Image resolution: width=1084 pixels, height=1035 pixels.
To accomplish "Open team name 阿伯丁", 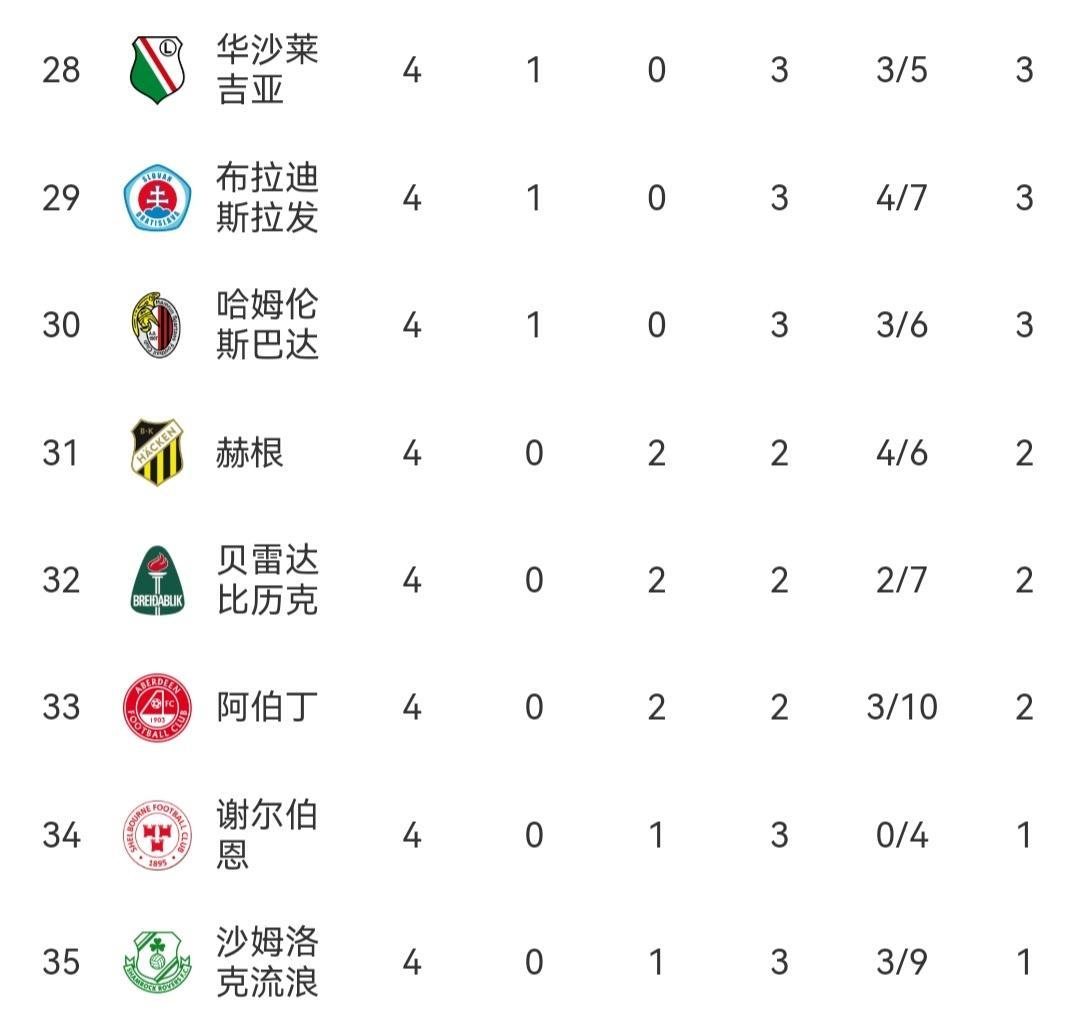I will click(267, 708).
